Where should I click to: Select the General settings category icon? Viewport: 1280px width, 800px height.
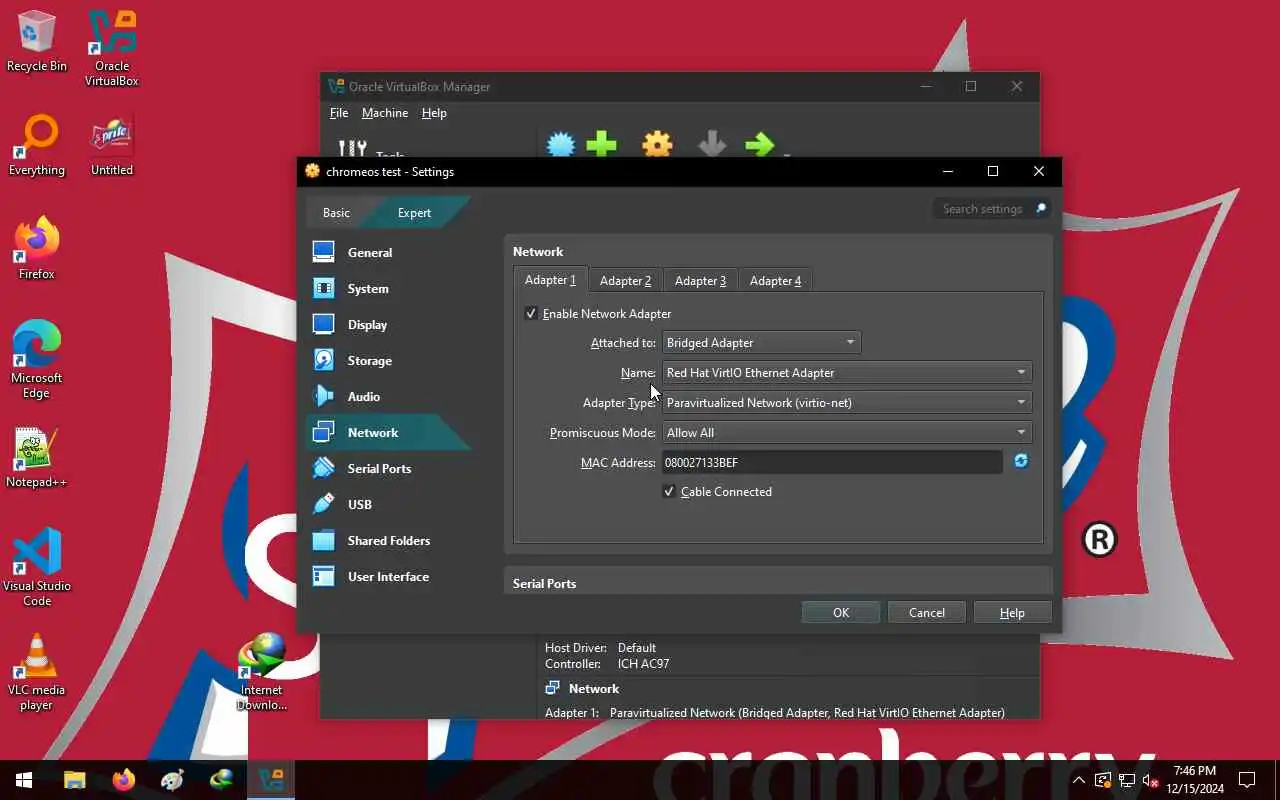tap(323, 252)
